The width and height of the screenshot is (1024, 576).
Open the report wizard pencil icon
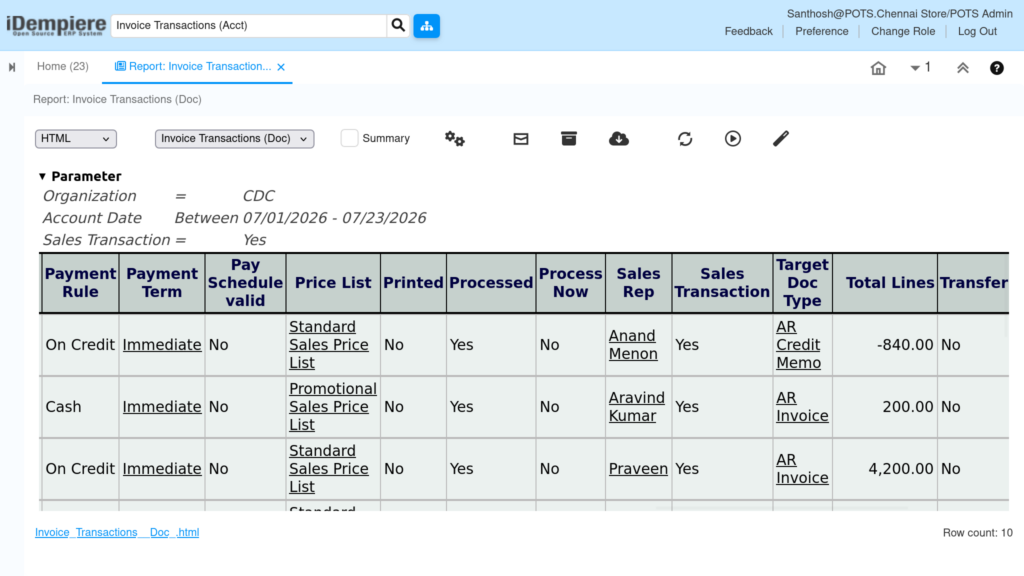coord(780,138)
